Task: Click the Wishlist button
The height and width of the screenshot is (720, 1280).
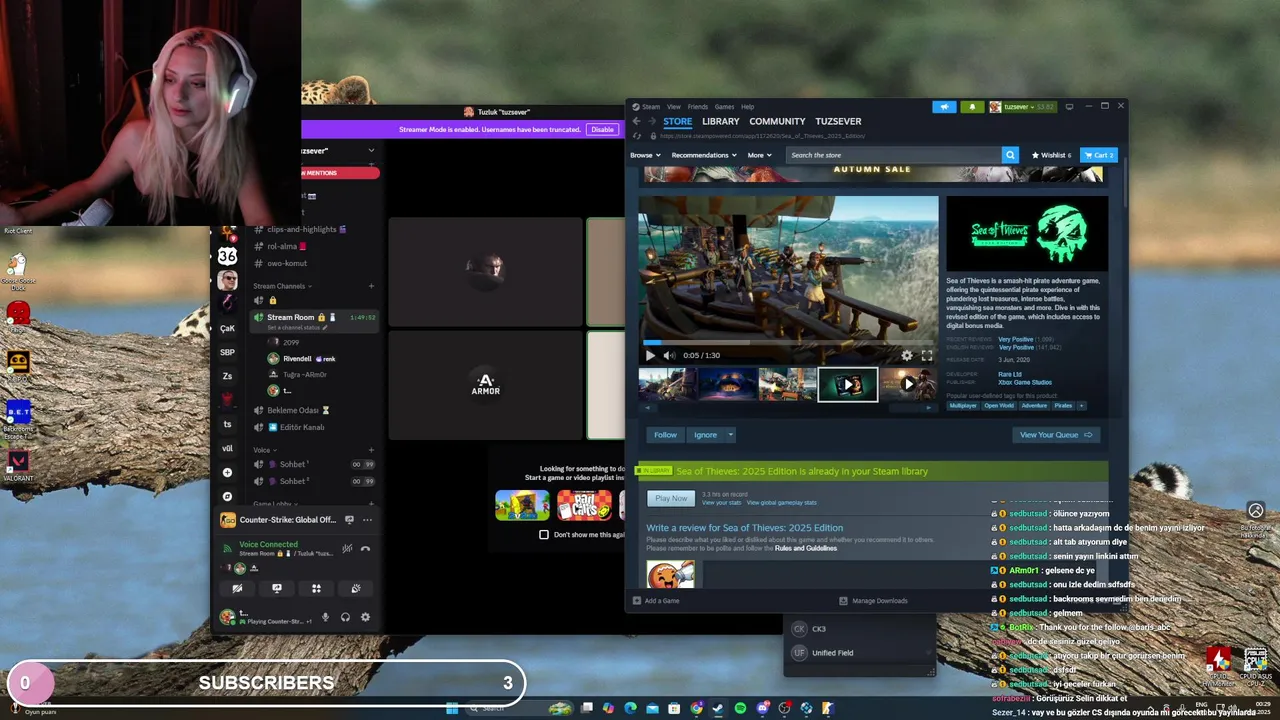Action: pyautogui.click(x=1051, y=155)
